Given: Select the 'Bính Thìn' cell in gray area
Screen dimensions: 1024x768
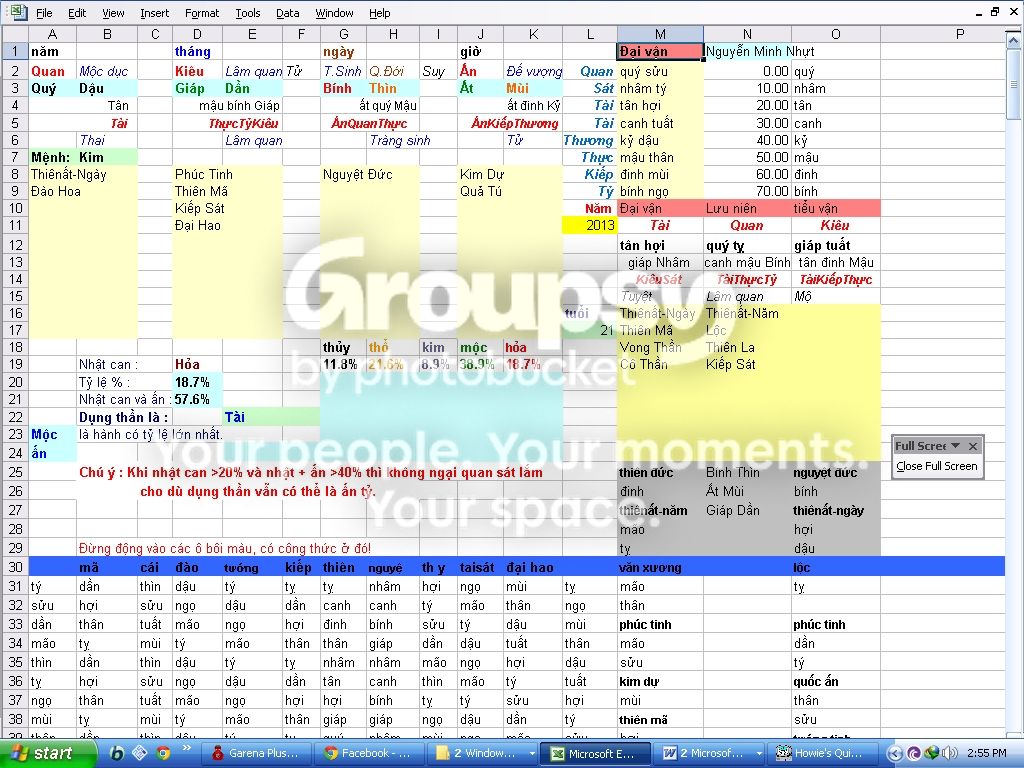Looking at the screenshot, I should 747,472.
